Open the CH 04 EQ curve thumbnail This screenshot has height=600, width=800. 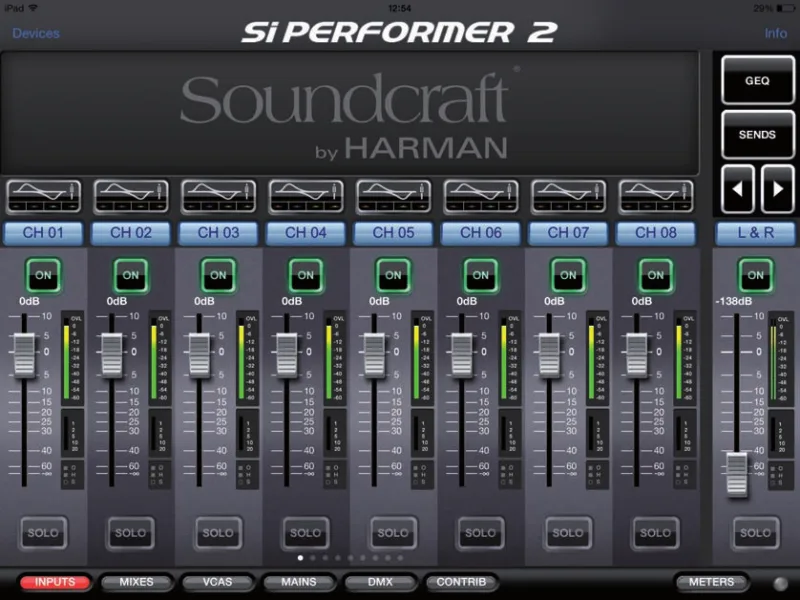pos(306,196)
